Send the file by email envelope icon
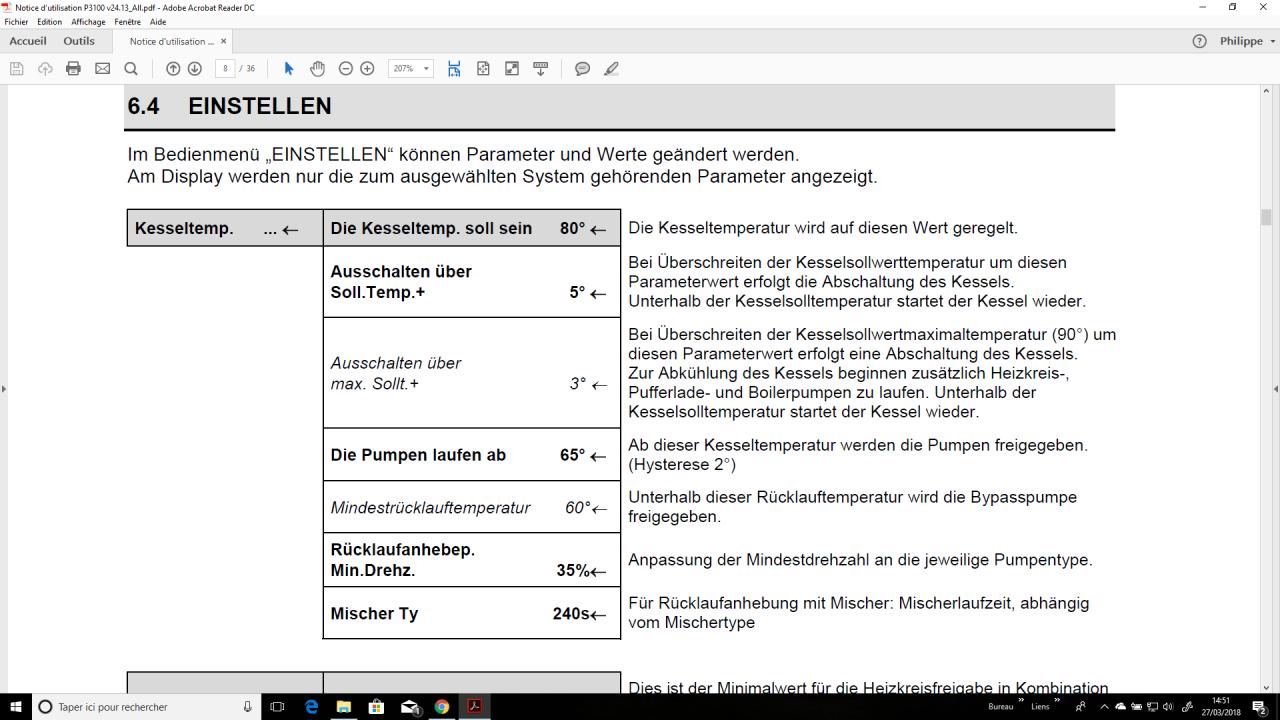The image size is (1280, 720). coord(102,69)
